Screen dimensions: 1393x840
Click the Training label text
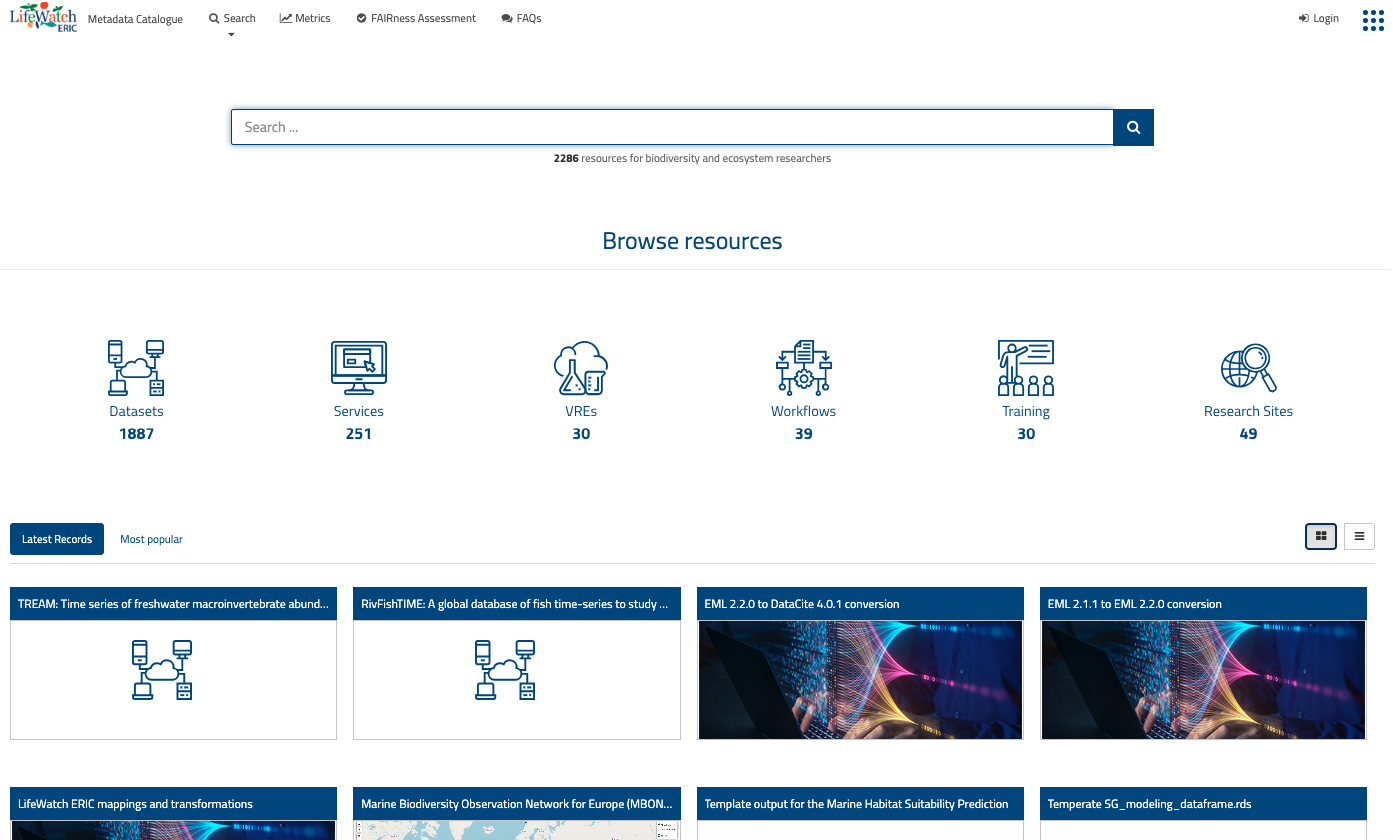tap(1026, 411)
